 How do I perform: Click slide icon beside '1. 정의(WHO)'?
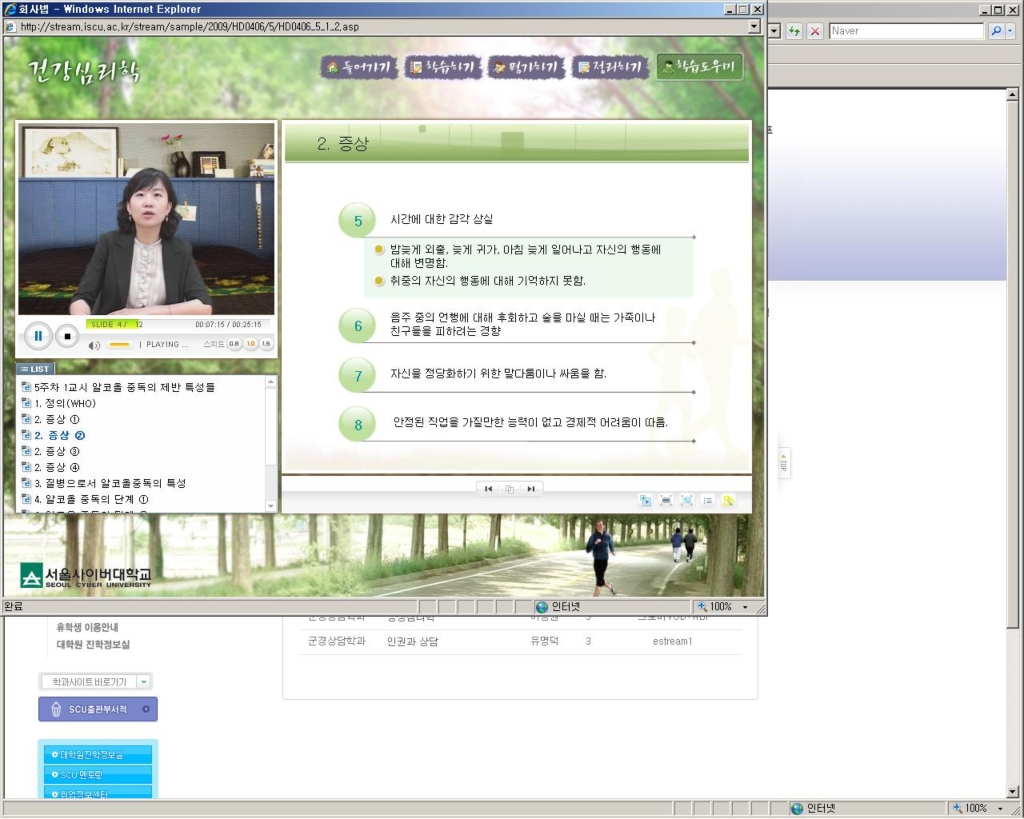(x=26, y=403)
